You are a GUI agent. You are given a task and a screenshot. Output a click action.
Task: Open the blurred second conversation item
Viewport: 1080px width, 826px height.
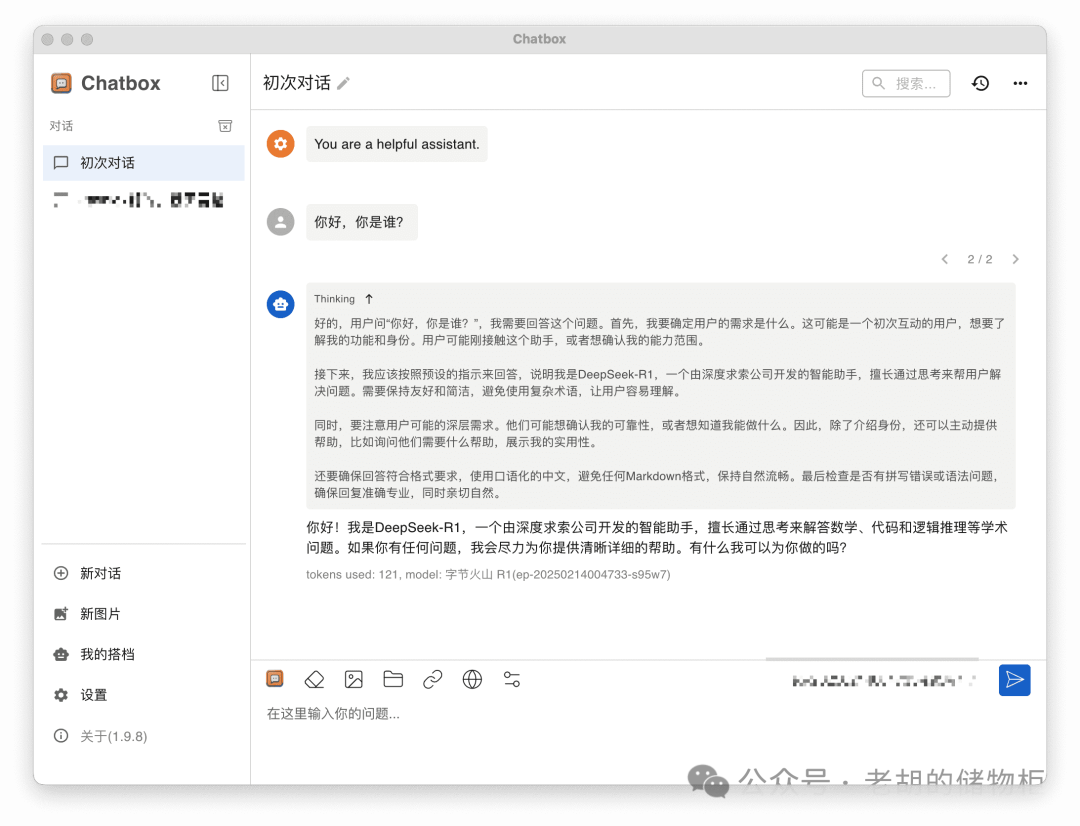pyautogui.click(x=143, y=200)
